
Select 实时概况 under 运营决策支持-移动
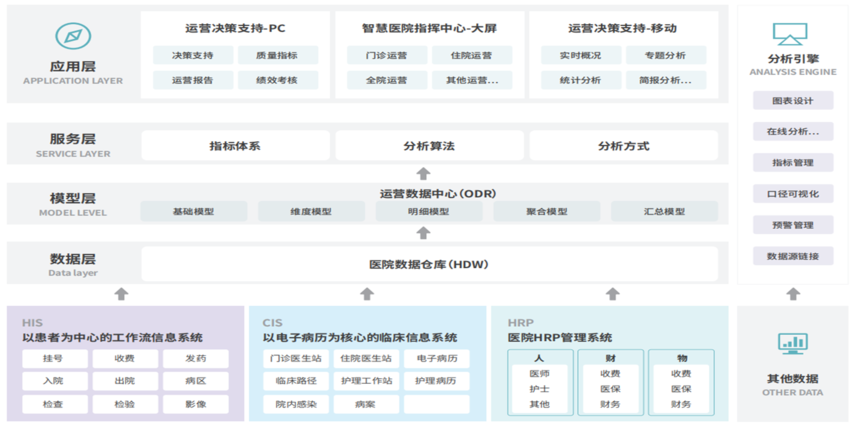[x=579, y=56]
